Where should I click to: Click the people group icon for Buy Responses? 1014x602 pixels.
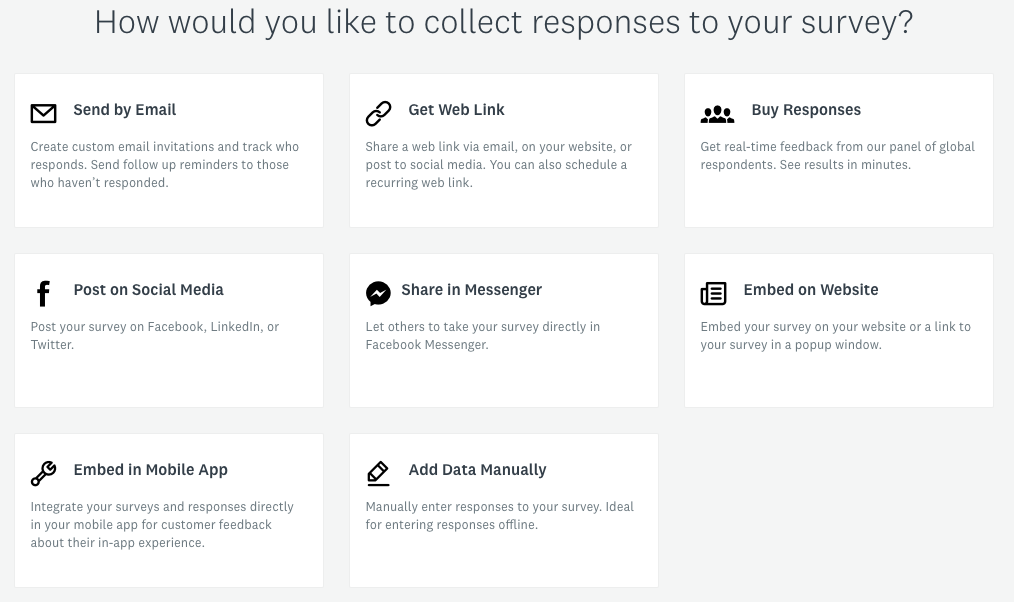717,114
